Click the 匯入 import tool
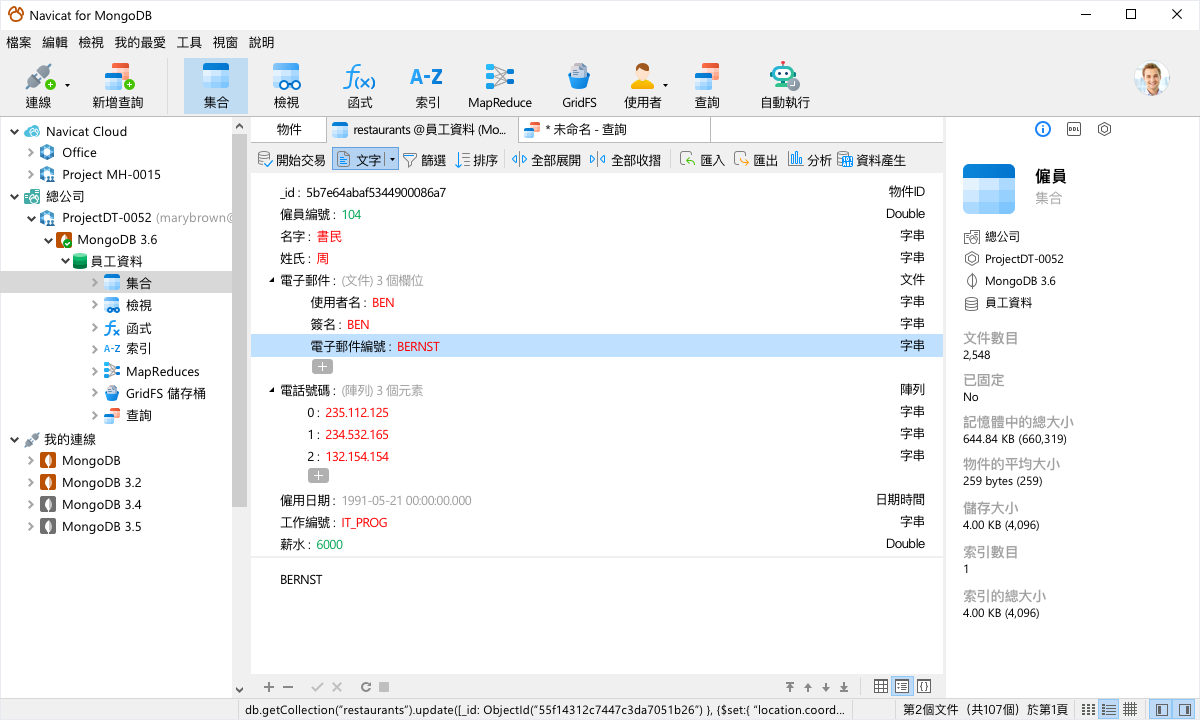This screenshot has height=720, width=1200. [x=702, y=160]
